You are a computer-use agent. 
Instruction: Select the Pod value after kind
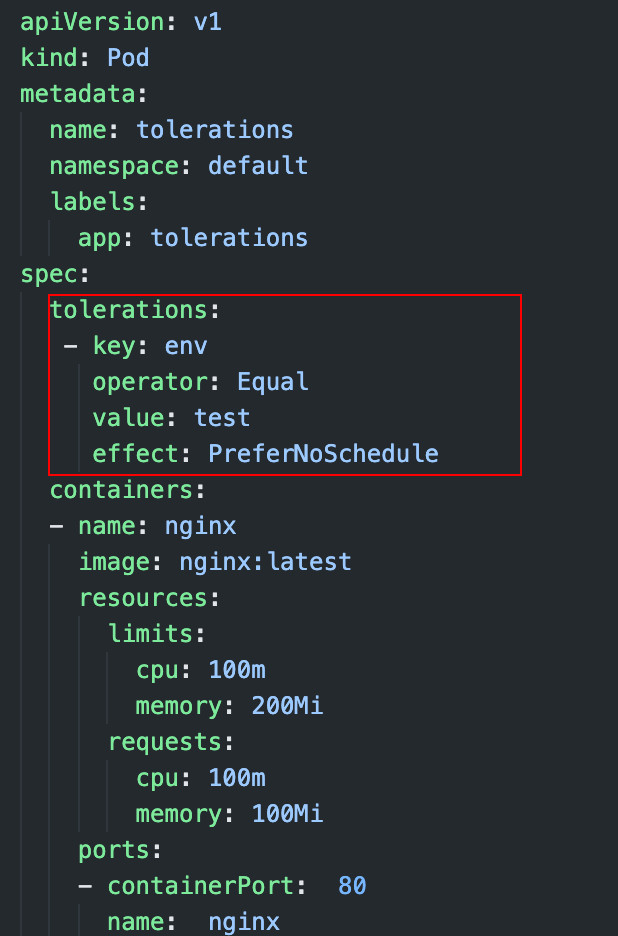[x=128, y=58]
